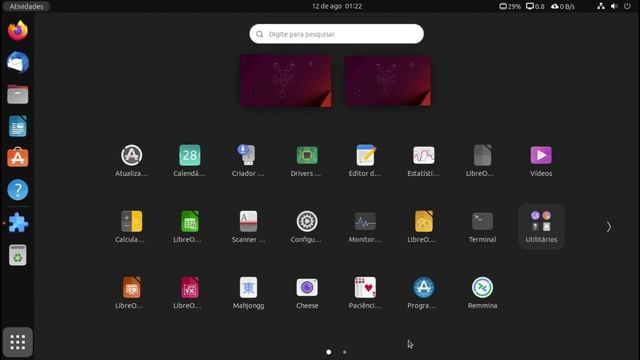This screenshot has height=360, width=640.
Task: Launch the Atualiza... software updater app
Action: [131, 160]
